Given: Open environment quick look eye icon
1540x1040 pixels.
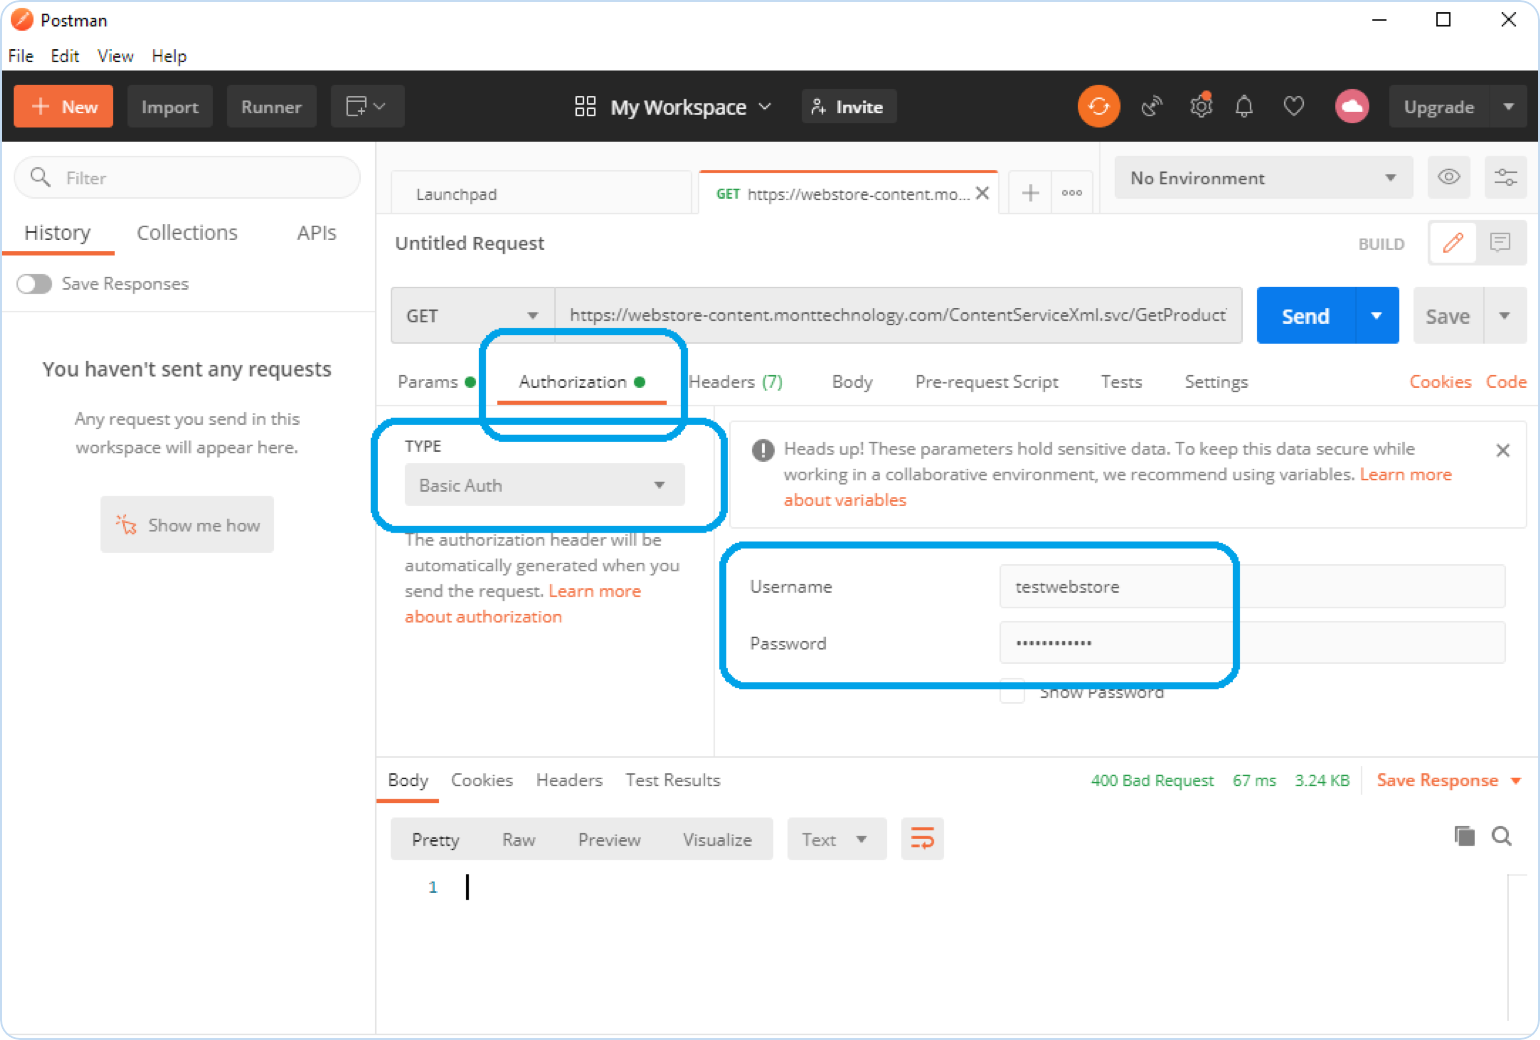Looking at the screenshot, I should coord(1448,178).
